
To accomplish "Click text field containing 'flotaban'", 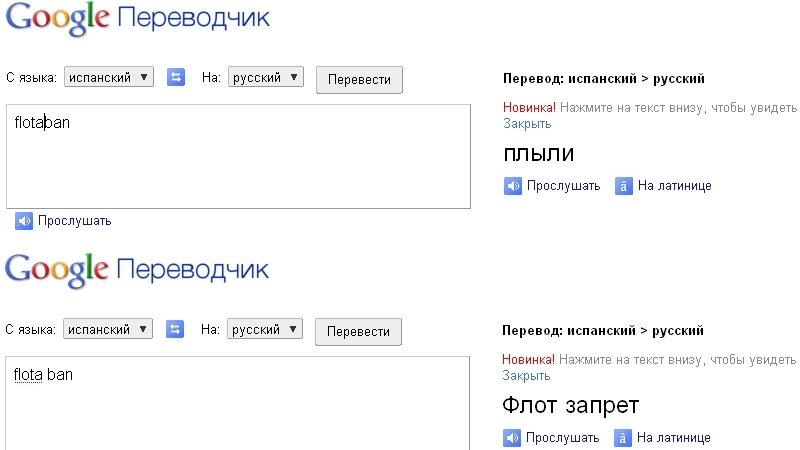I will pos(238,156).
